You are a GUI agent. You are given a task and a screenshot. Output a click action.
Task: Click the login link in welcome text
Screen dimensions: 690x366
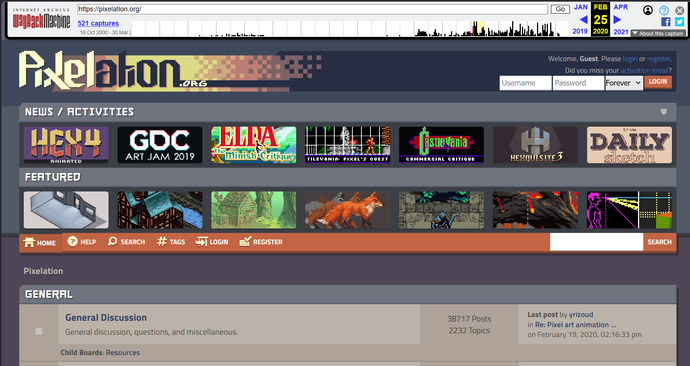[630, 59]
